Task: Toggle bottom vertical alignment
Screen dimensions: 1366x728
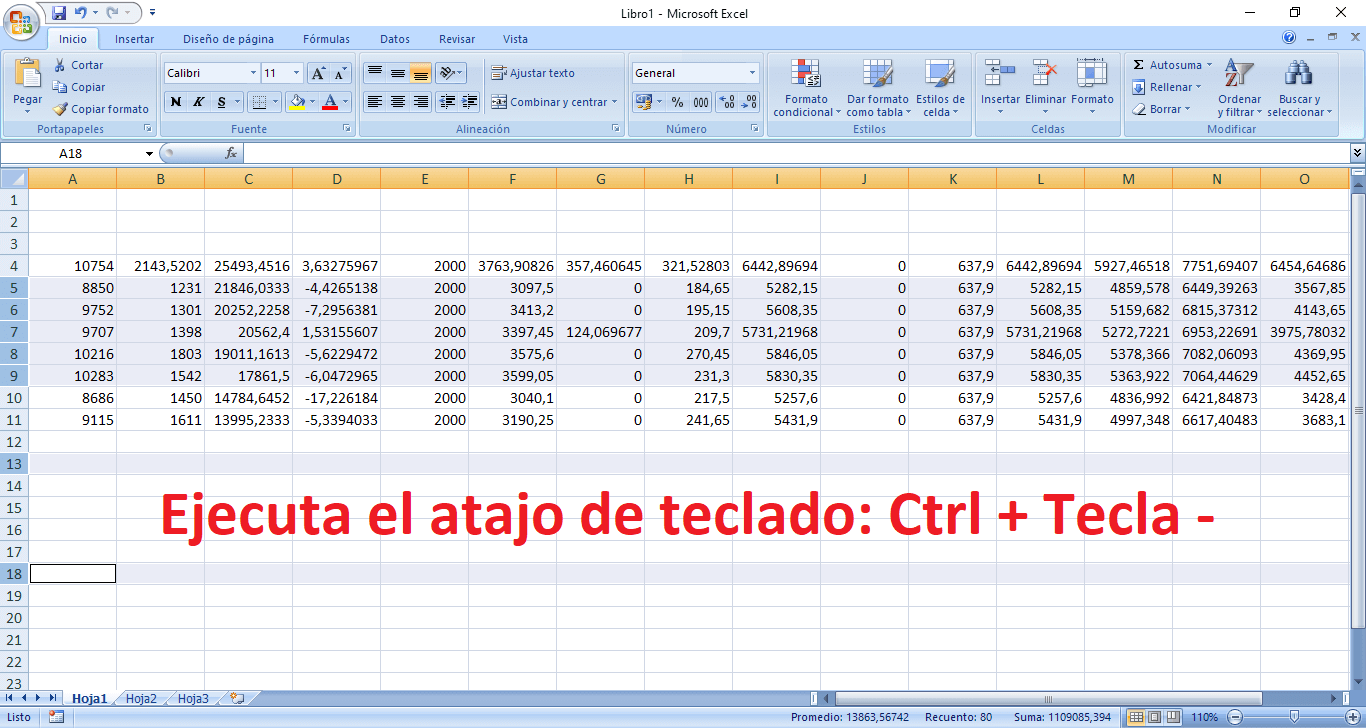Action: 420,72
